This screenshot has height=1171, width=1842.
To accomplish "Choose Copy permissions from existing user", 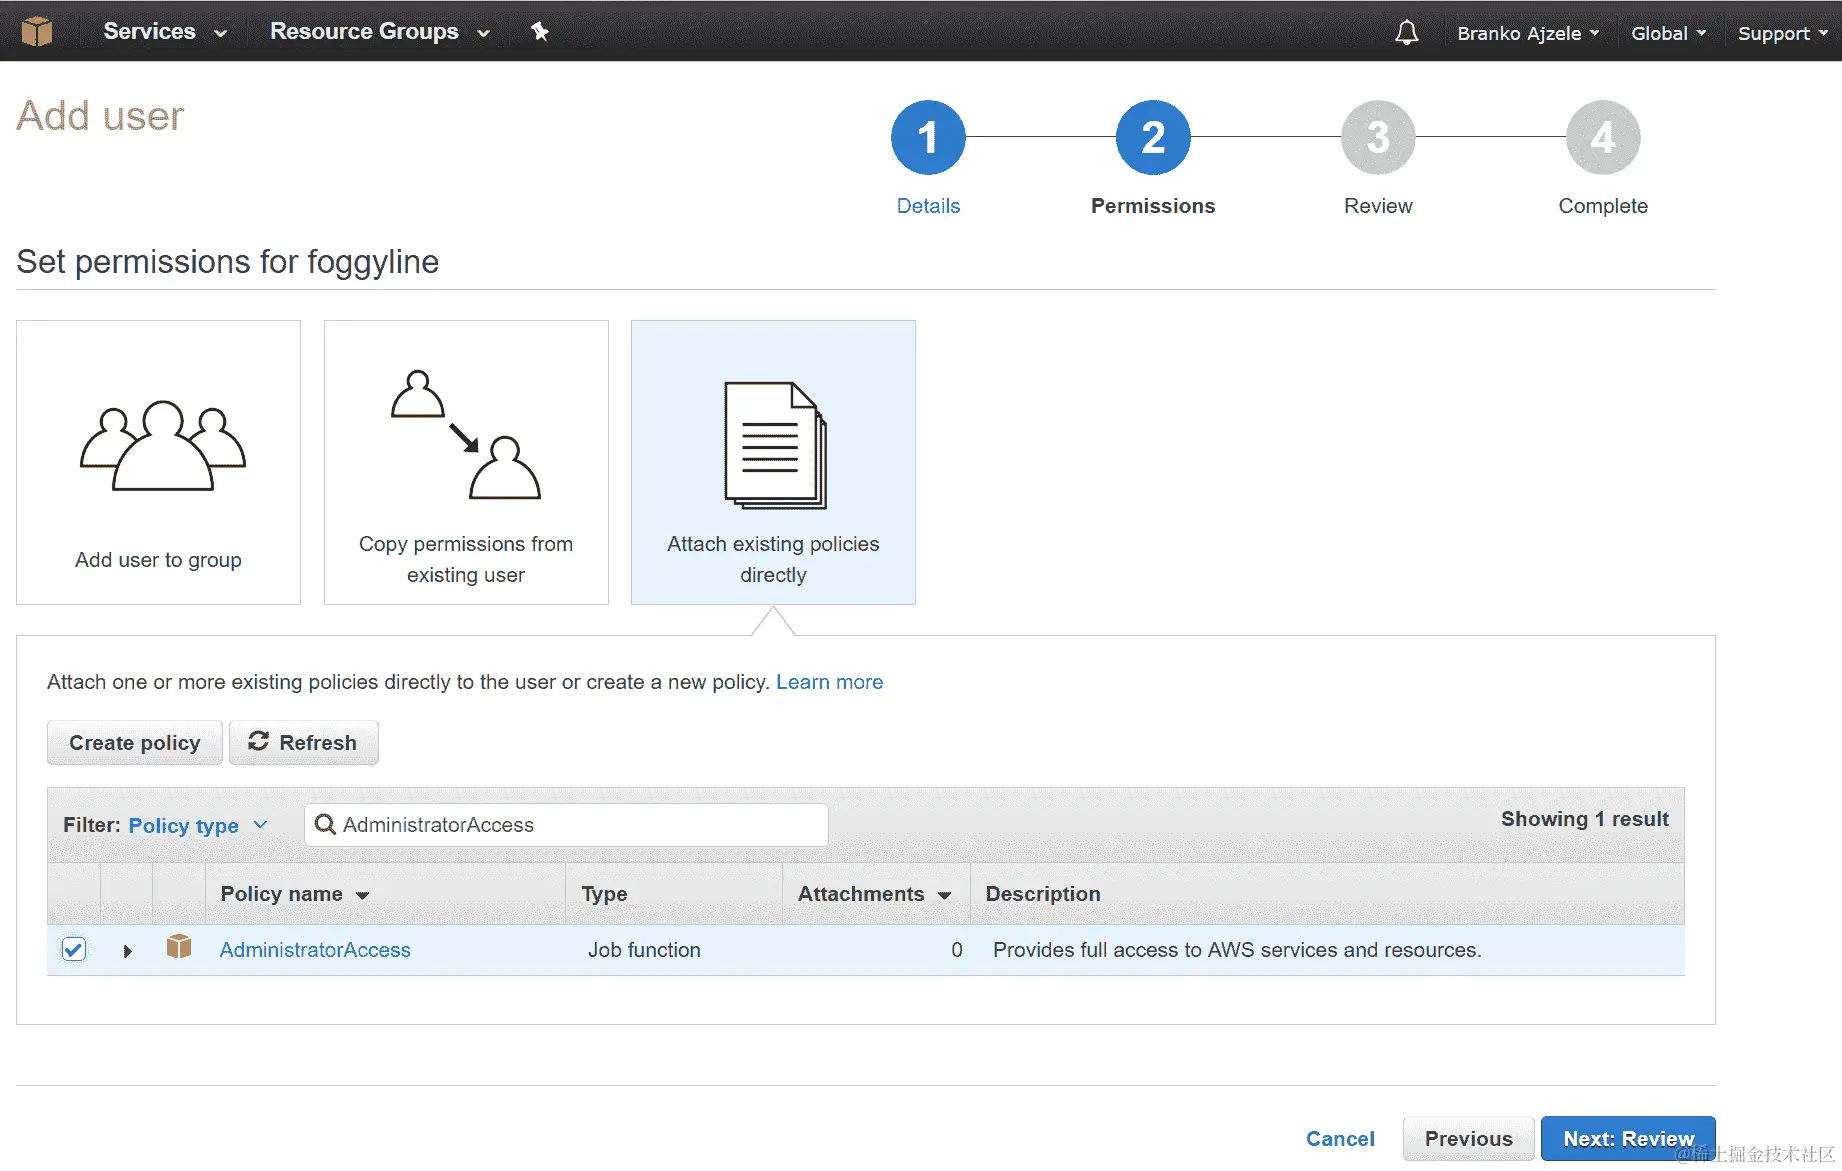I will [466, 462].
